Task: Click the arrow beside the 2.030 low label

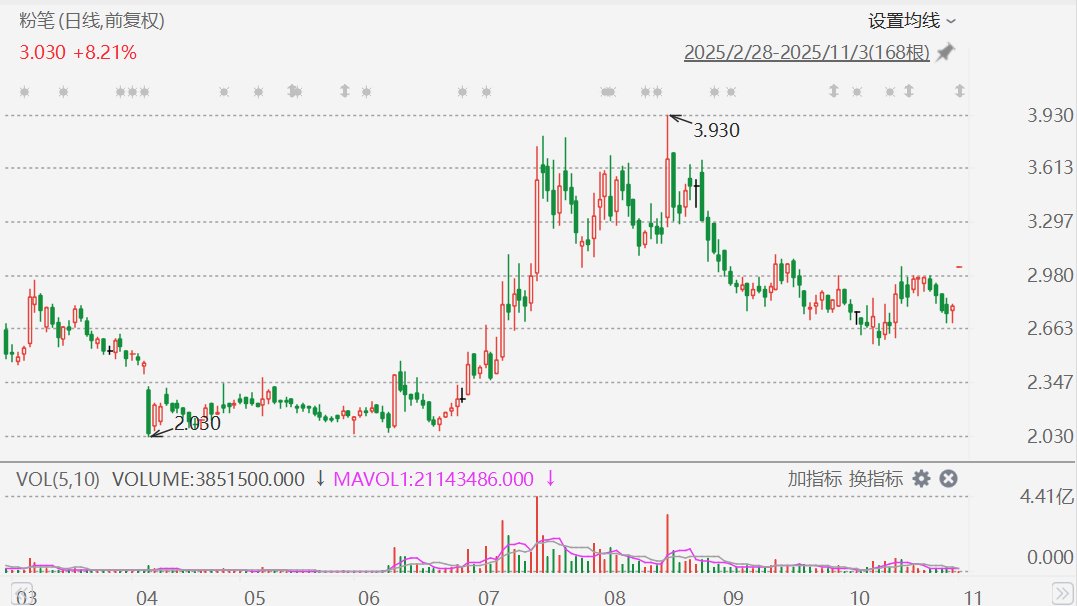Action: coord(159,431)
